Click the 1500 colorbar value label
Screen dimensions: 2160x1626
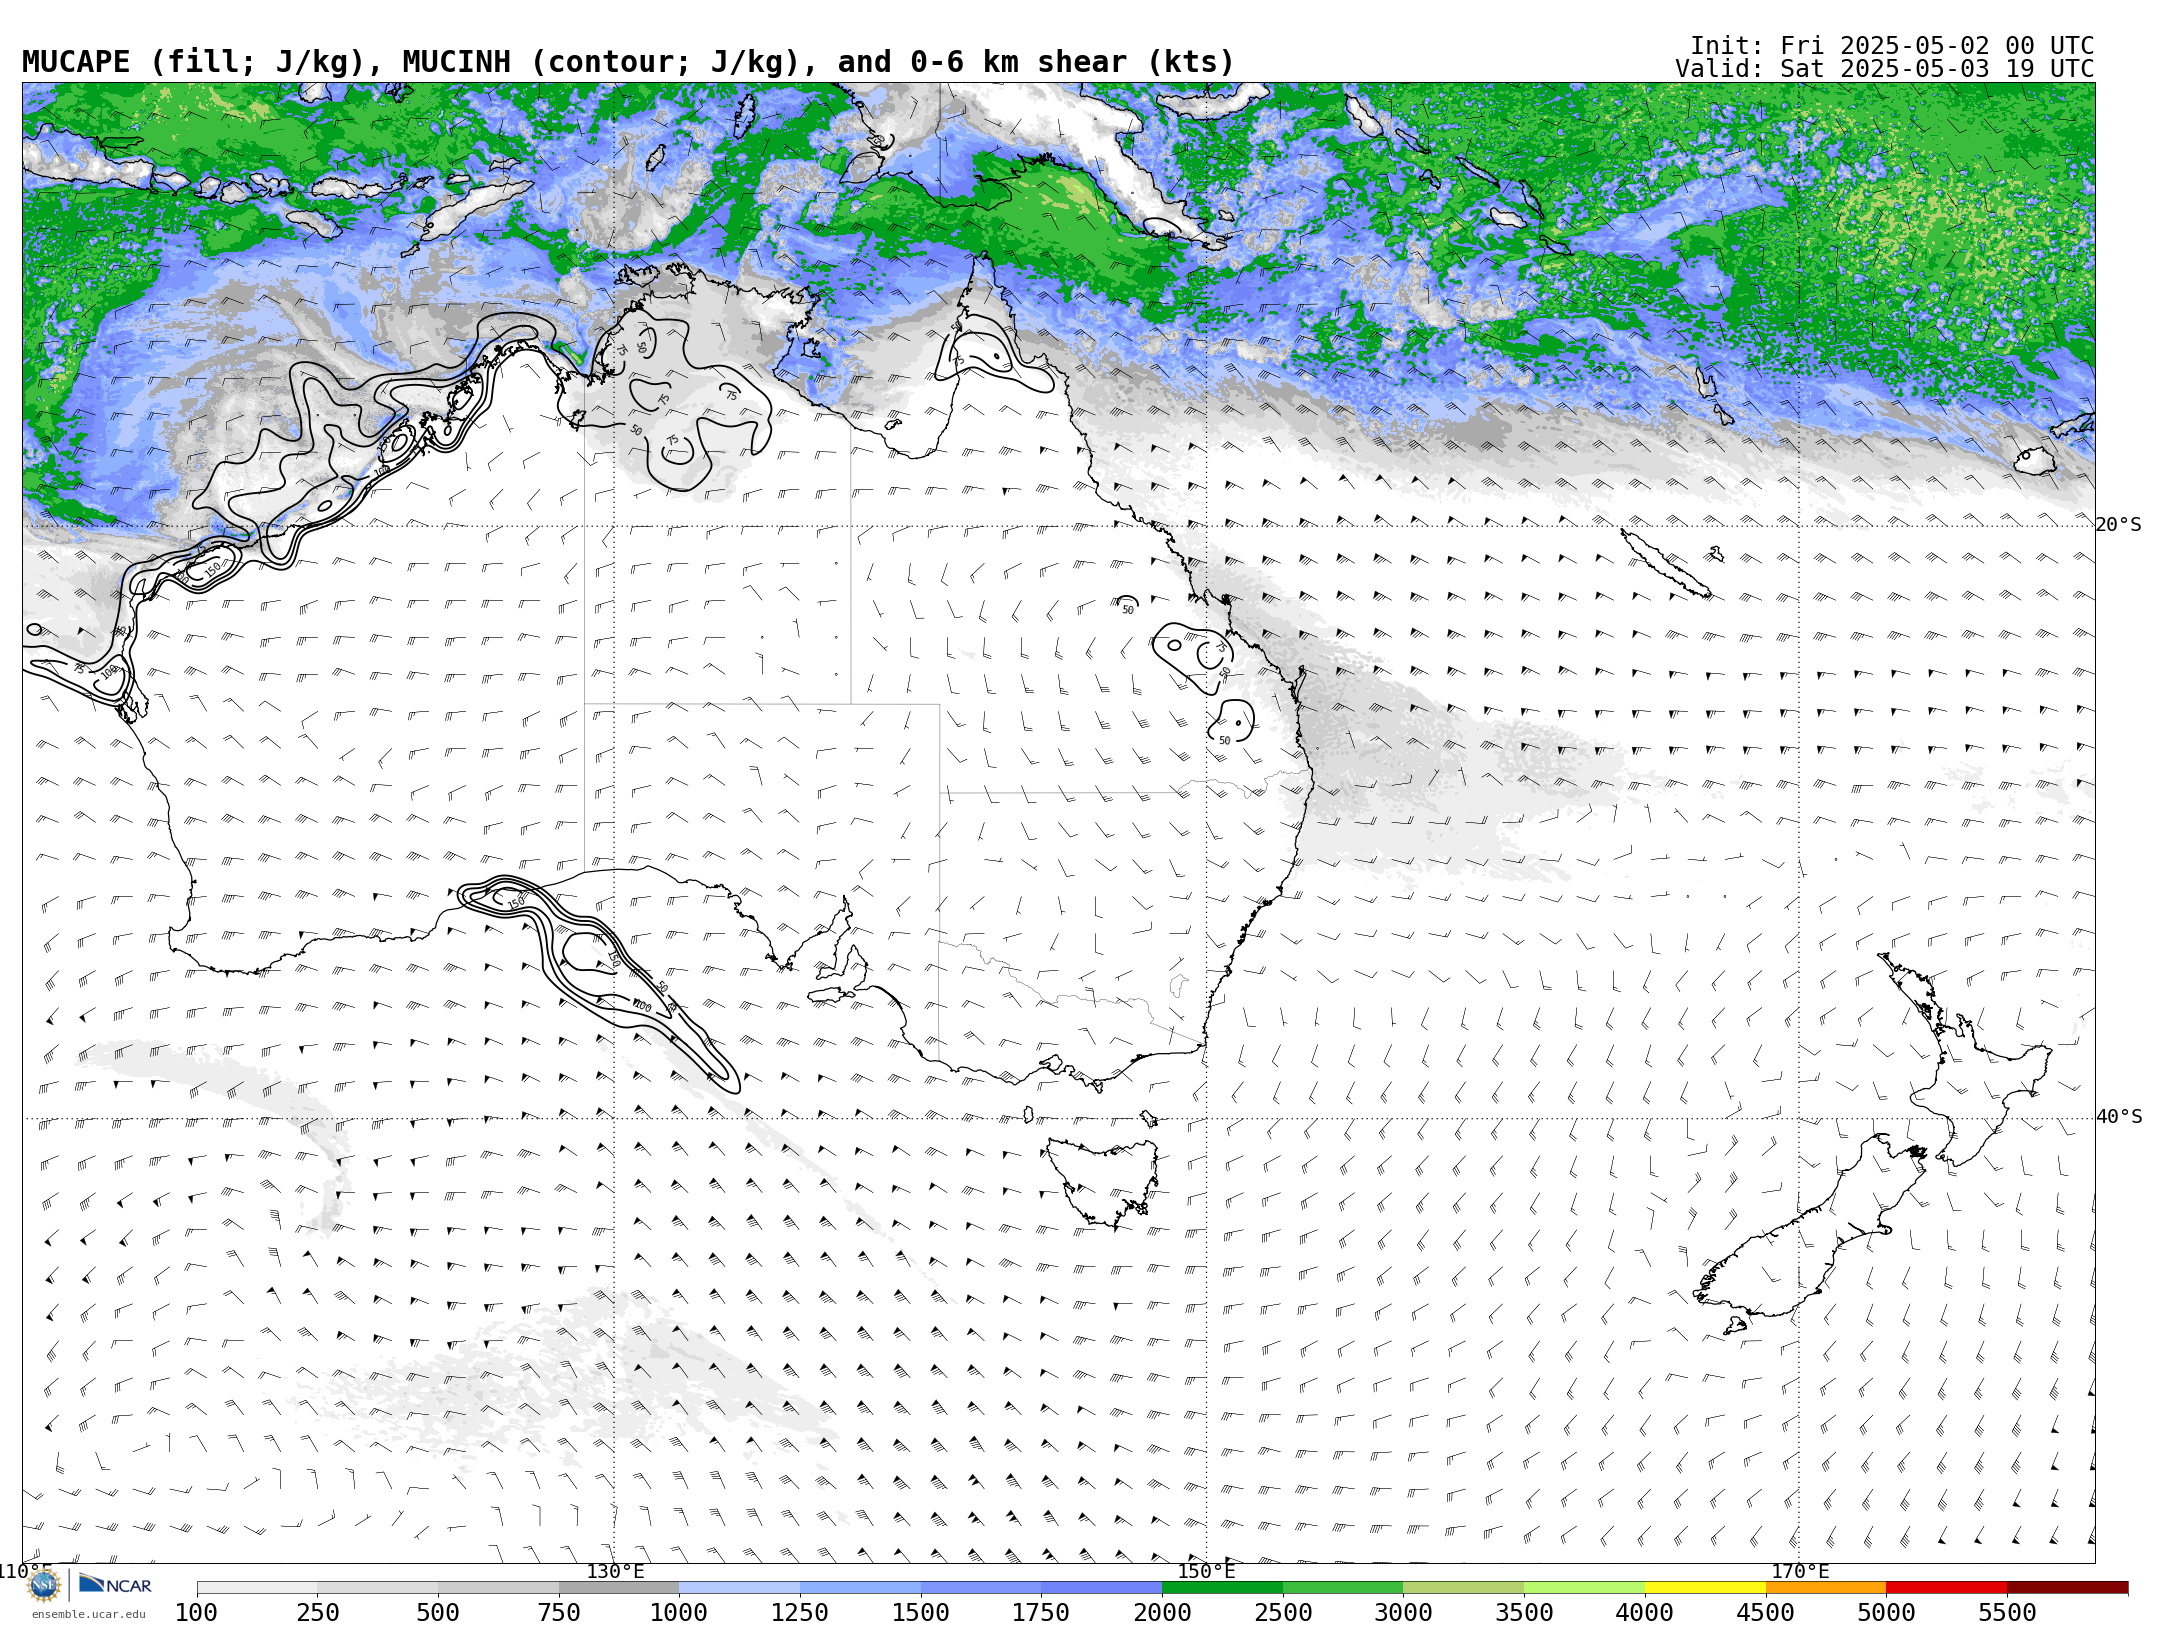pos(921,1612)
